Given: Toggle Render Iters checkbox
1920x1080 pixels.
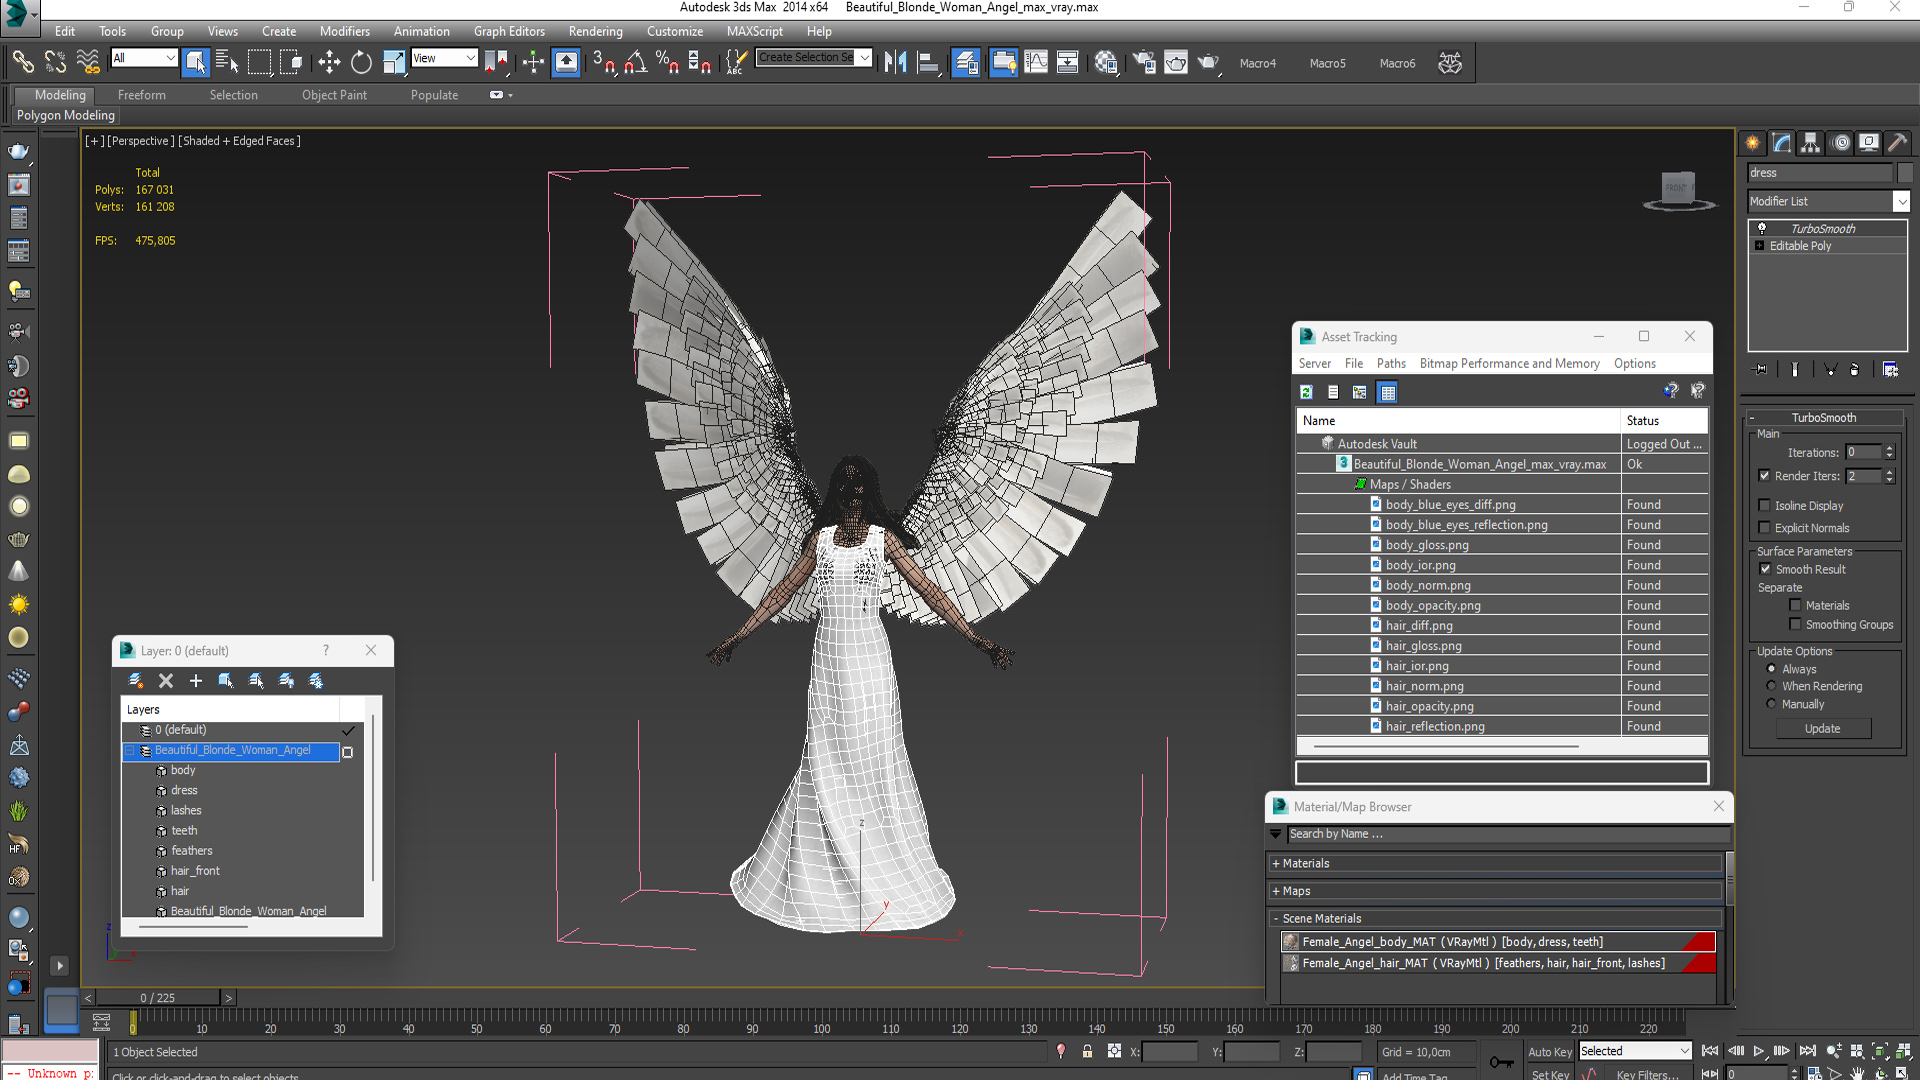Looking at the screenshot, I should [x=1765, y=476].
